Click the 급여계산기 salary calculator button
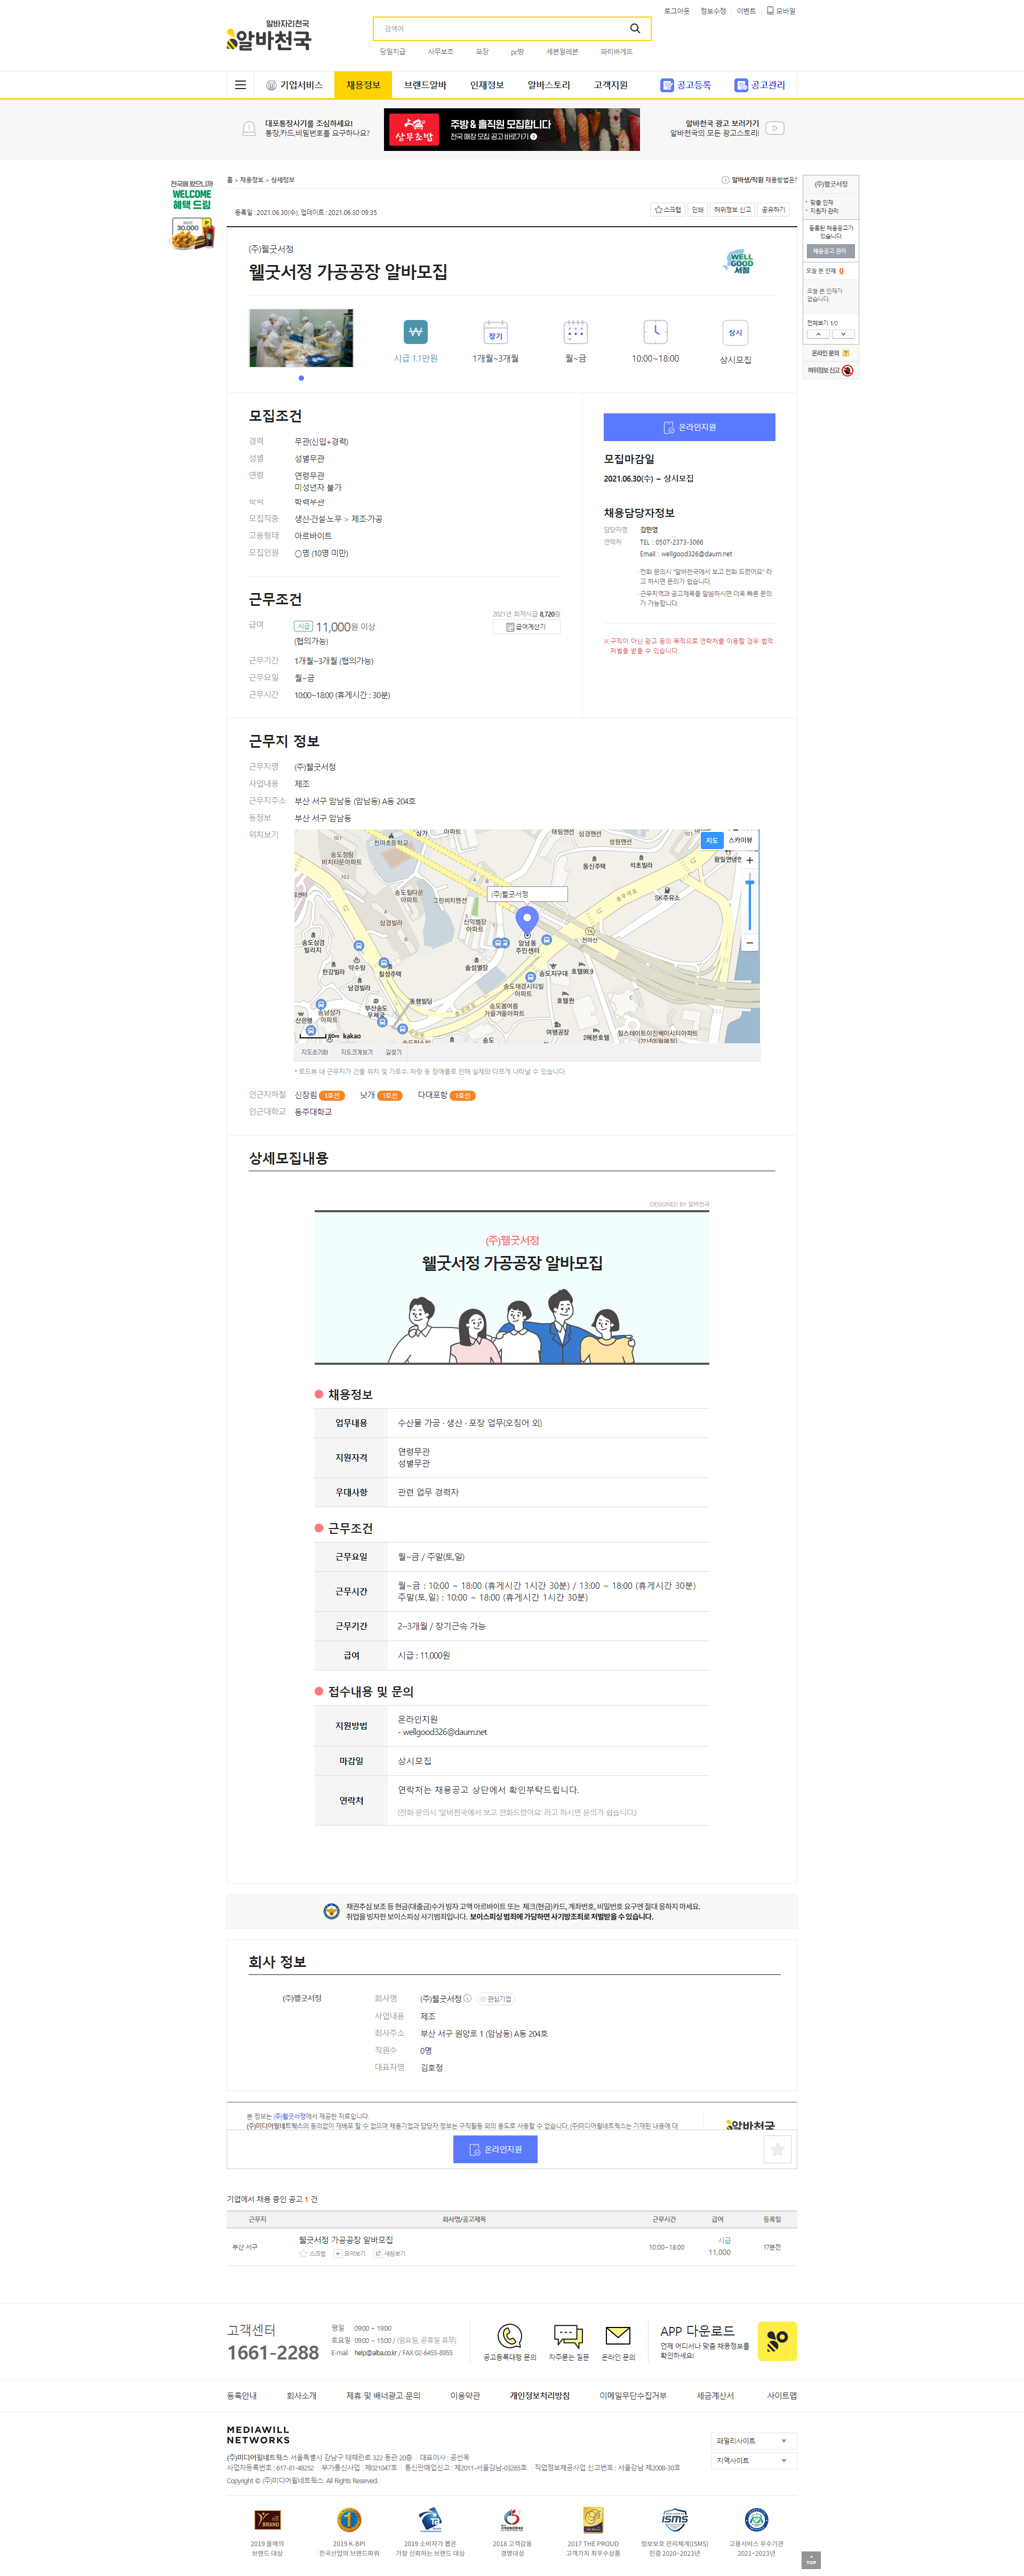The width and height of the screenshot is (1024, 2576). tap(526, 627)
